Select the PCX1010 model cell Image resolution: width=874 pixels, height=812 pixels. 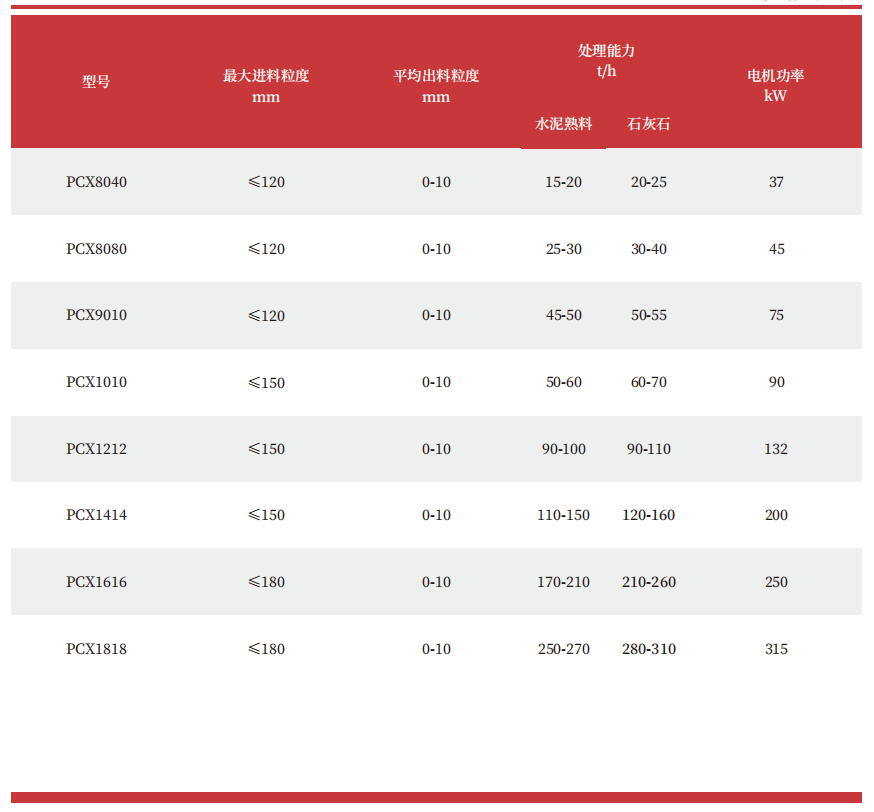(x=97, y=382)
